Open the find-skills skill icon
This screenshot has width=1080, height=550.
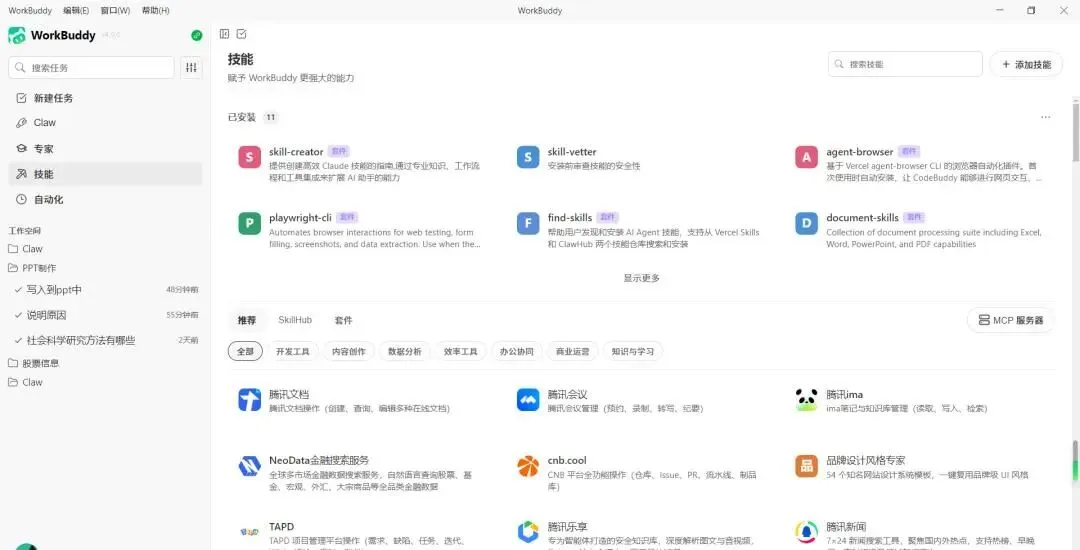coord(528,223)
